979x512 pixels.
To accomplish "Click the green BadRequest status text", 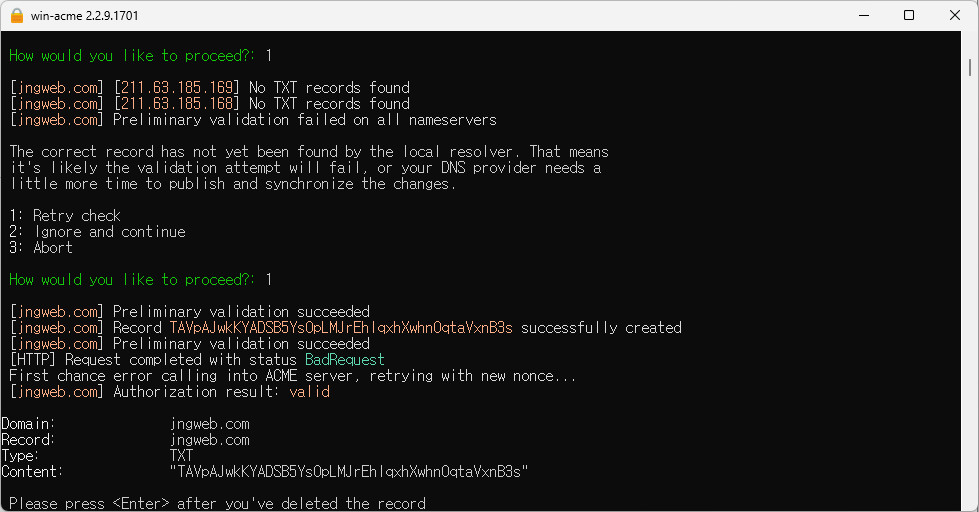I will click(345, 360).
